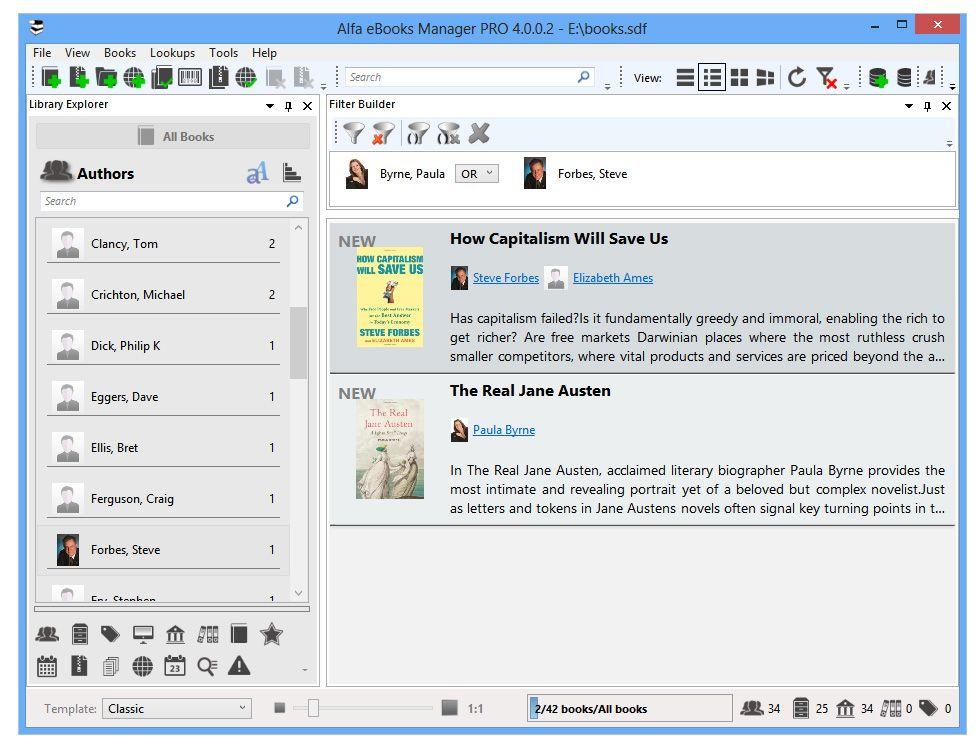Open the favorites star icon
The width and height of the screenshot is (980, 753).
271,634
